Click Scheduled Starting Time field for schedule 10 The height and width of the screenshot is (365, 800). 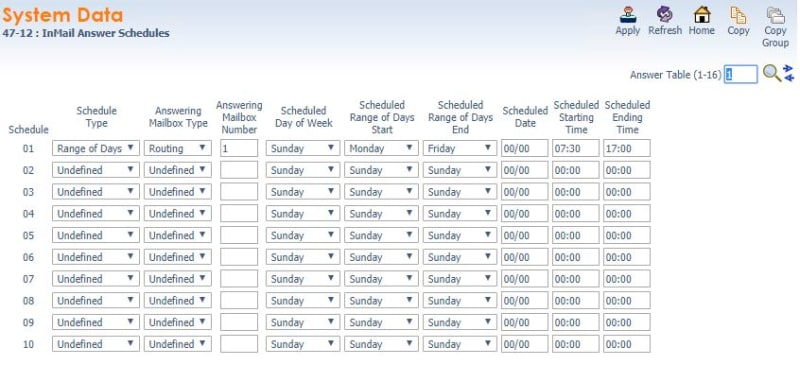[576, 344]
